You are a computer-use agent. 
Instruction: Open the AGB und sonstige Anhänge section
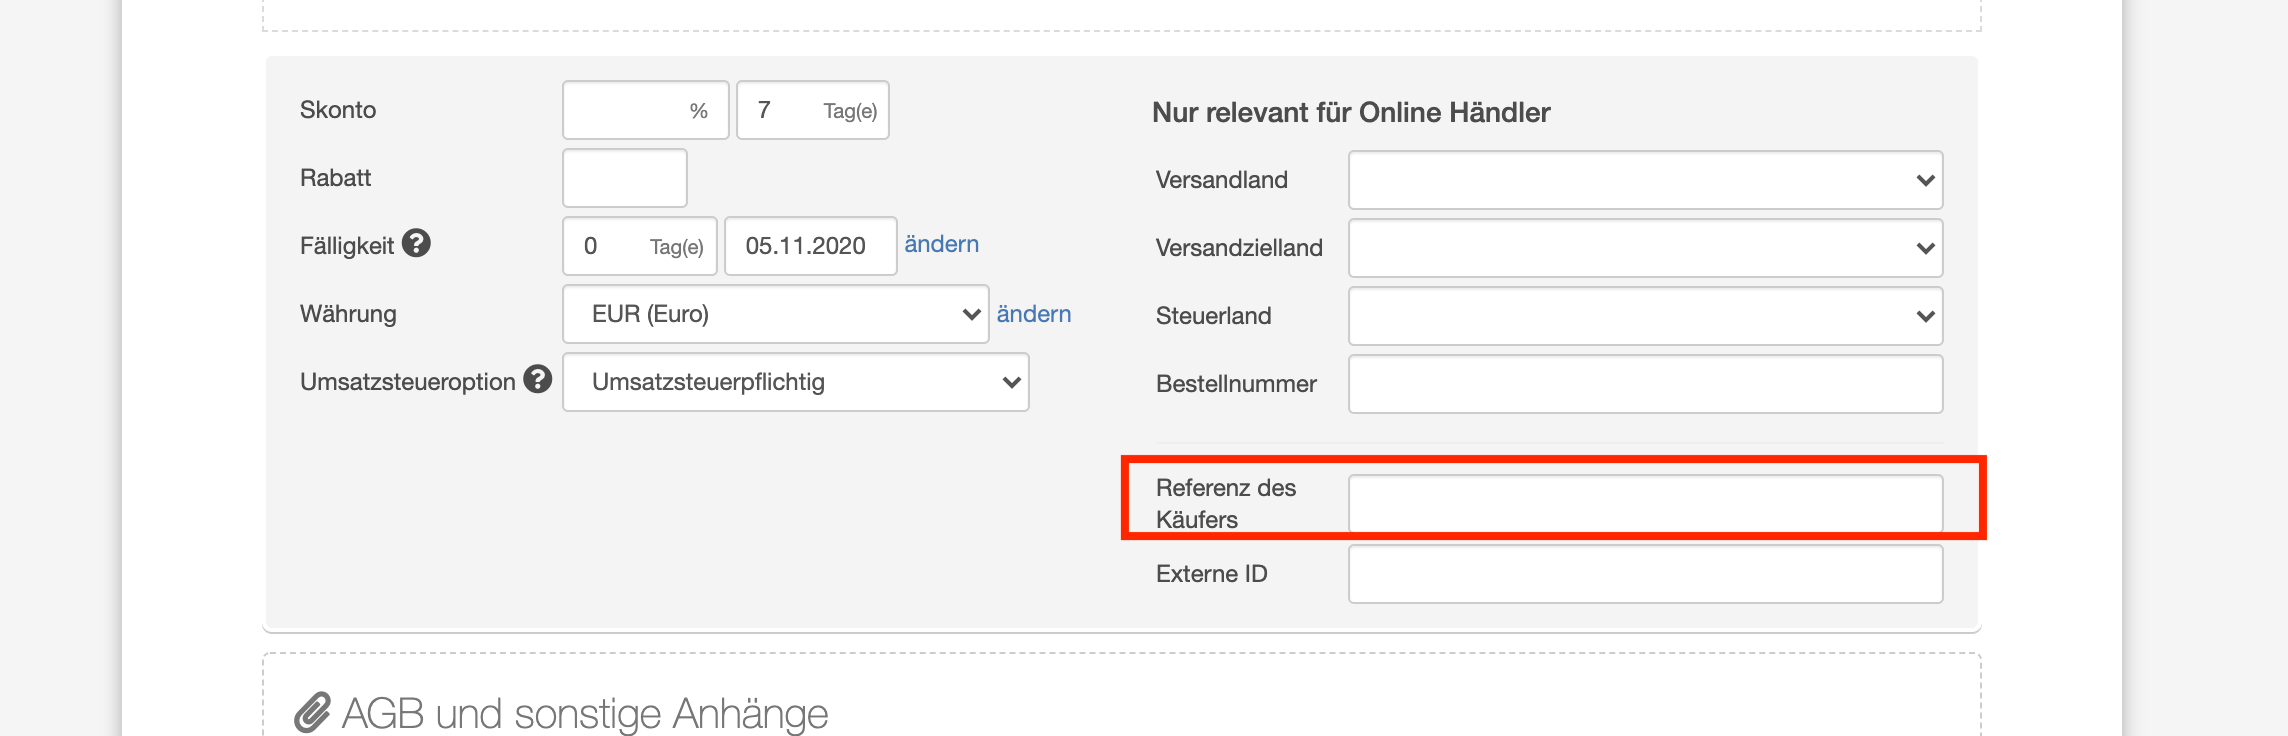coord(585,713)
